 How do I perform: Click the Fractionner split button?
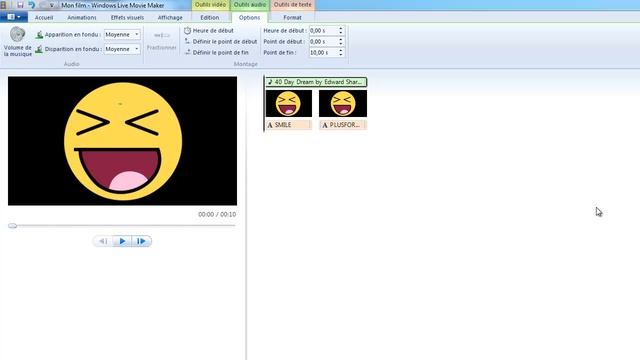tap(162, 41)
